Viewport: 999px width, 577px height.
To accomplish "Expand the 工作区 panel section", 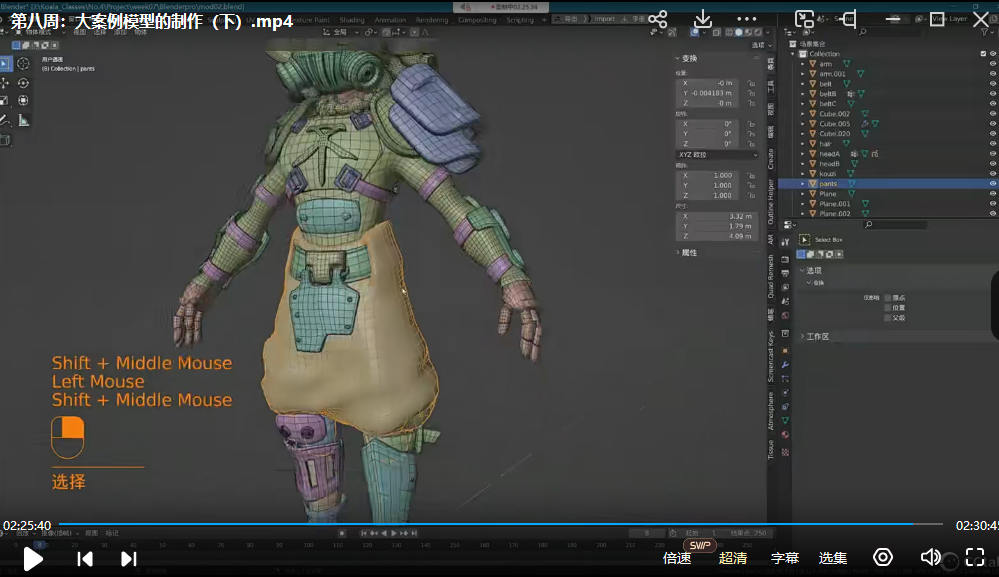I will click(818, 337).
